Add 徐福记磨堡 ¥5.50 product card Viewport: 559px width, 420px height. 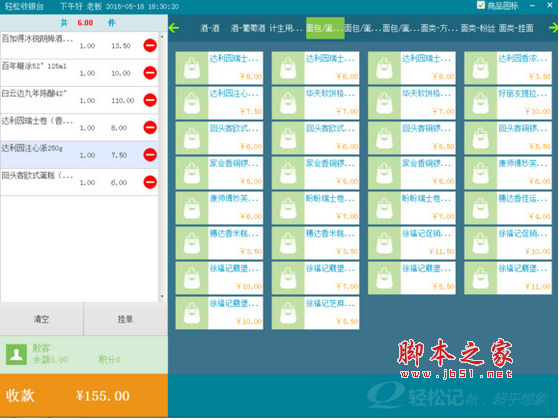tap(412, 278)
